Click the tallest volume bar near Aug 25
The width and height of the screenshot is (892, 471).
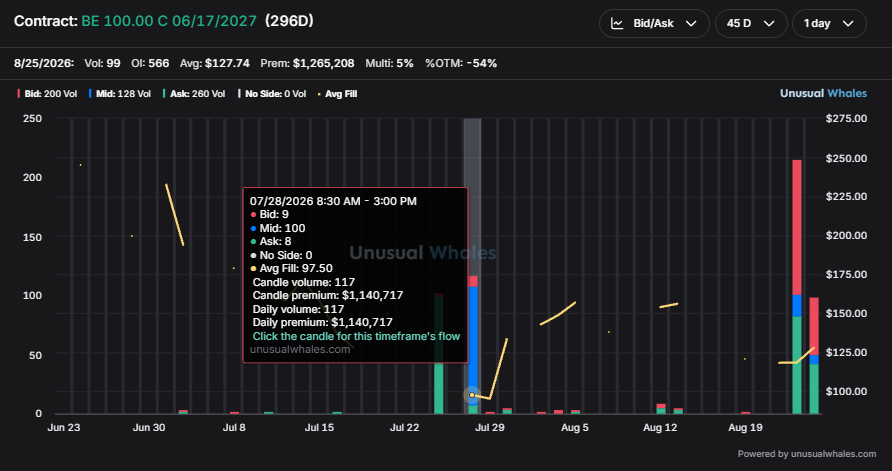(x=796, y=287)
